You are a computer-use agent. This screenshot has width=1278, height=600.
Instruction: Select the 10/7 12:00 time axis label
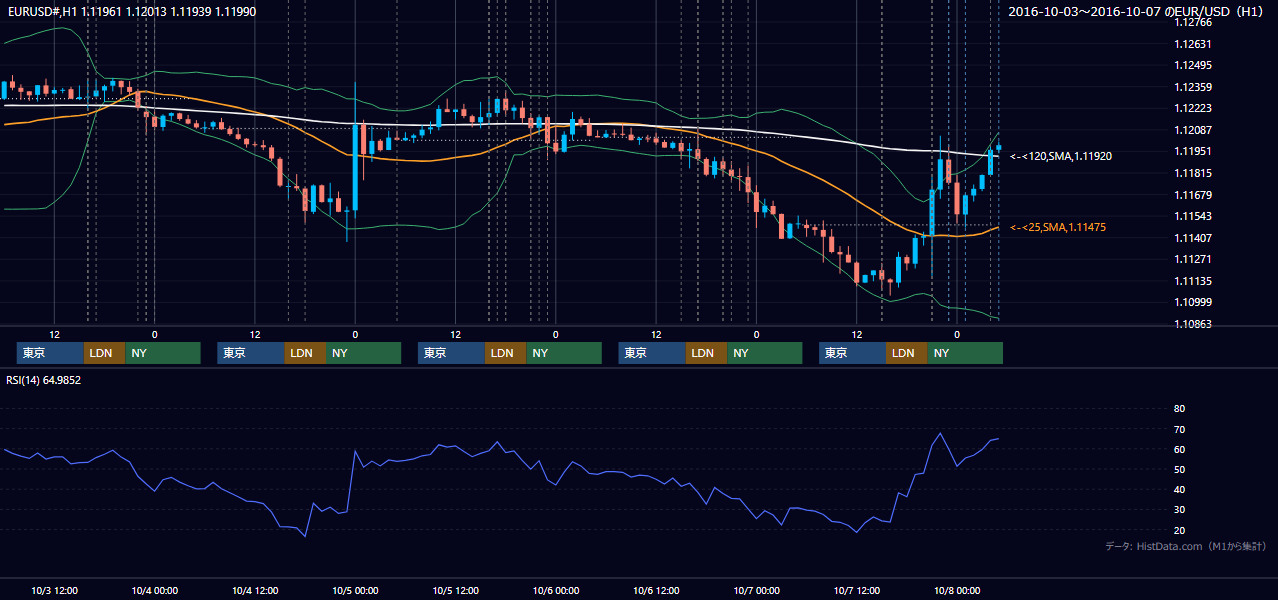click(x=857, y=591)
